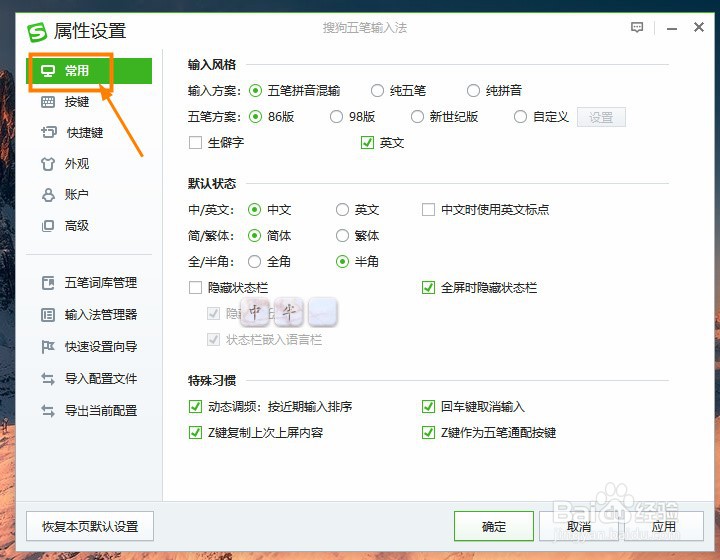The image size is (720, 560).
Task: Click the Sogou S logo icon
Action: (x=37, y=32)
